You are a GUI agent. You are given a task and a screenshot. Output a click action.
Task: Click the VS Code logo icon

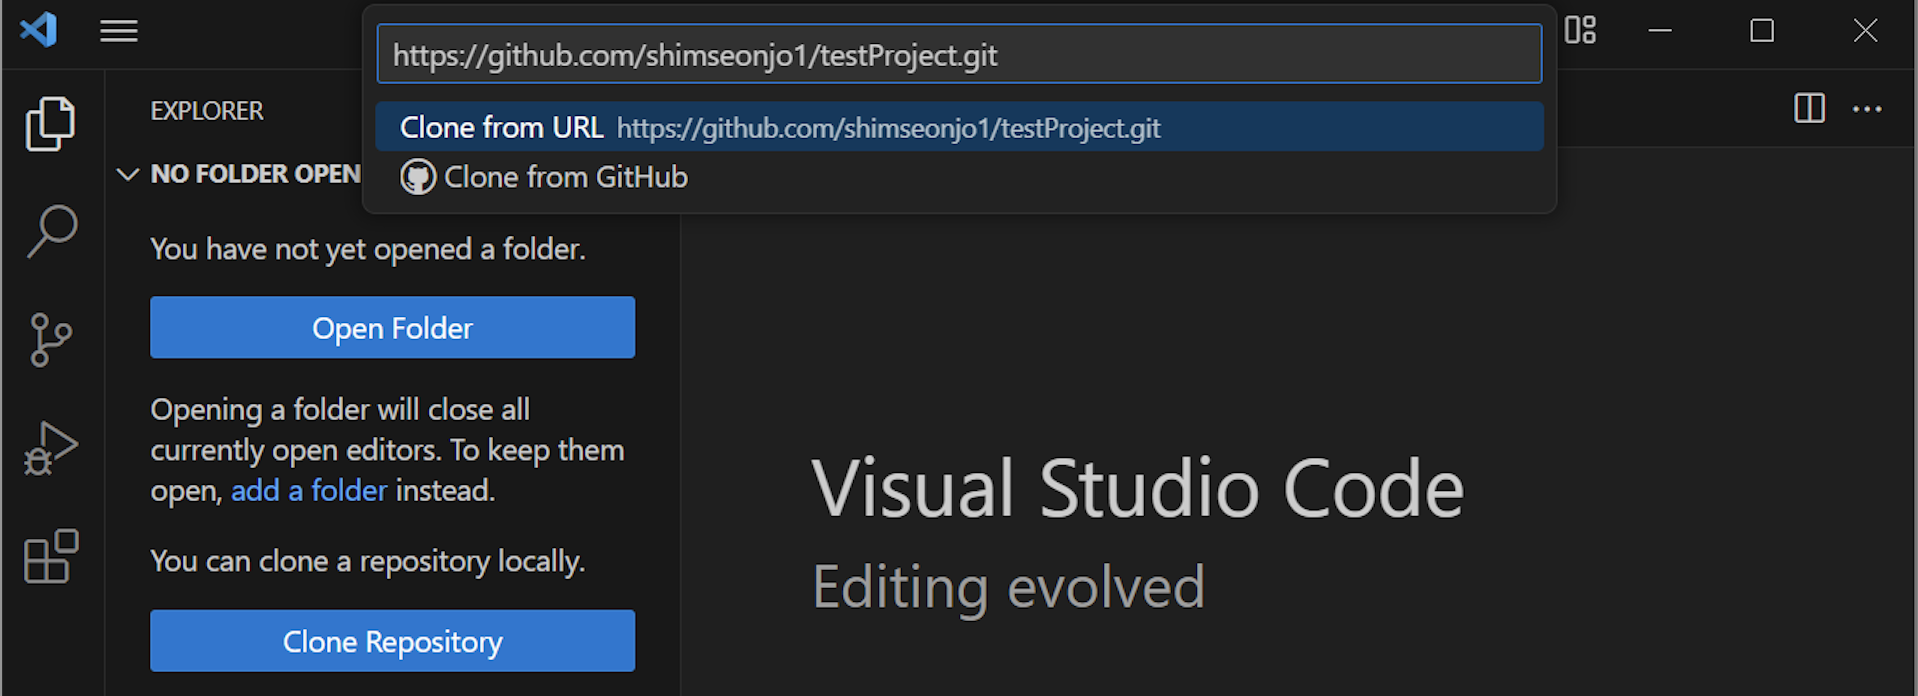39,30
